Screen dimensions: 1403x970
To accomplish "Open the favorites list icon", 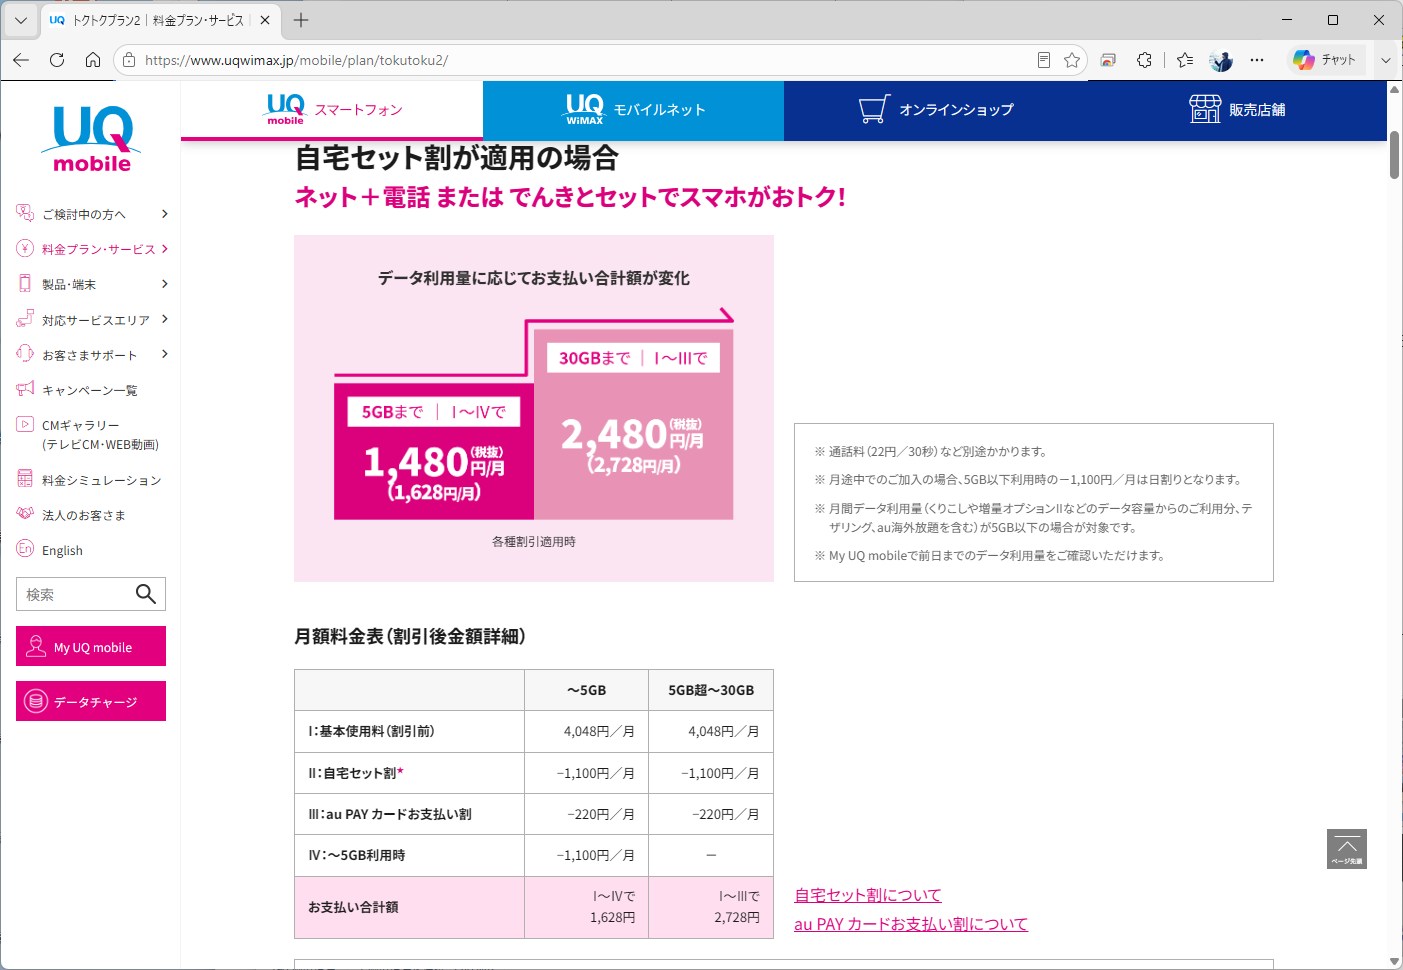I will coord(1185,60).
